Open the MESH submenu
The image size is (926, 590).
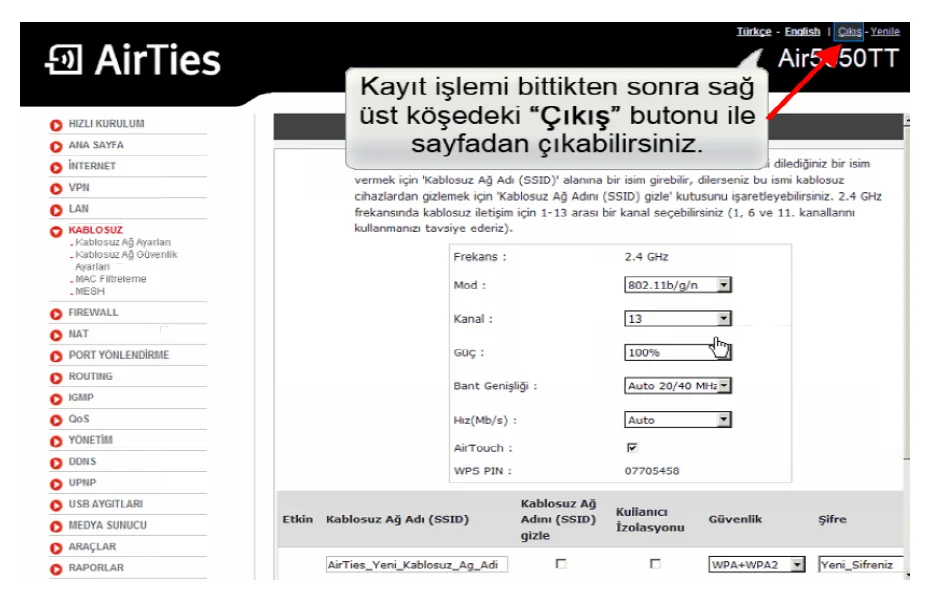coord(90,291)
